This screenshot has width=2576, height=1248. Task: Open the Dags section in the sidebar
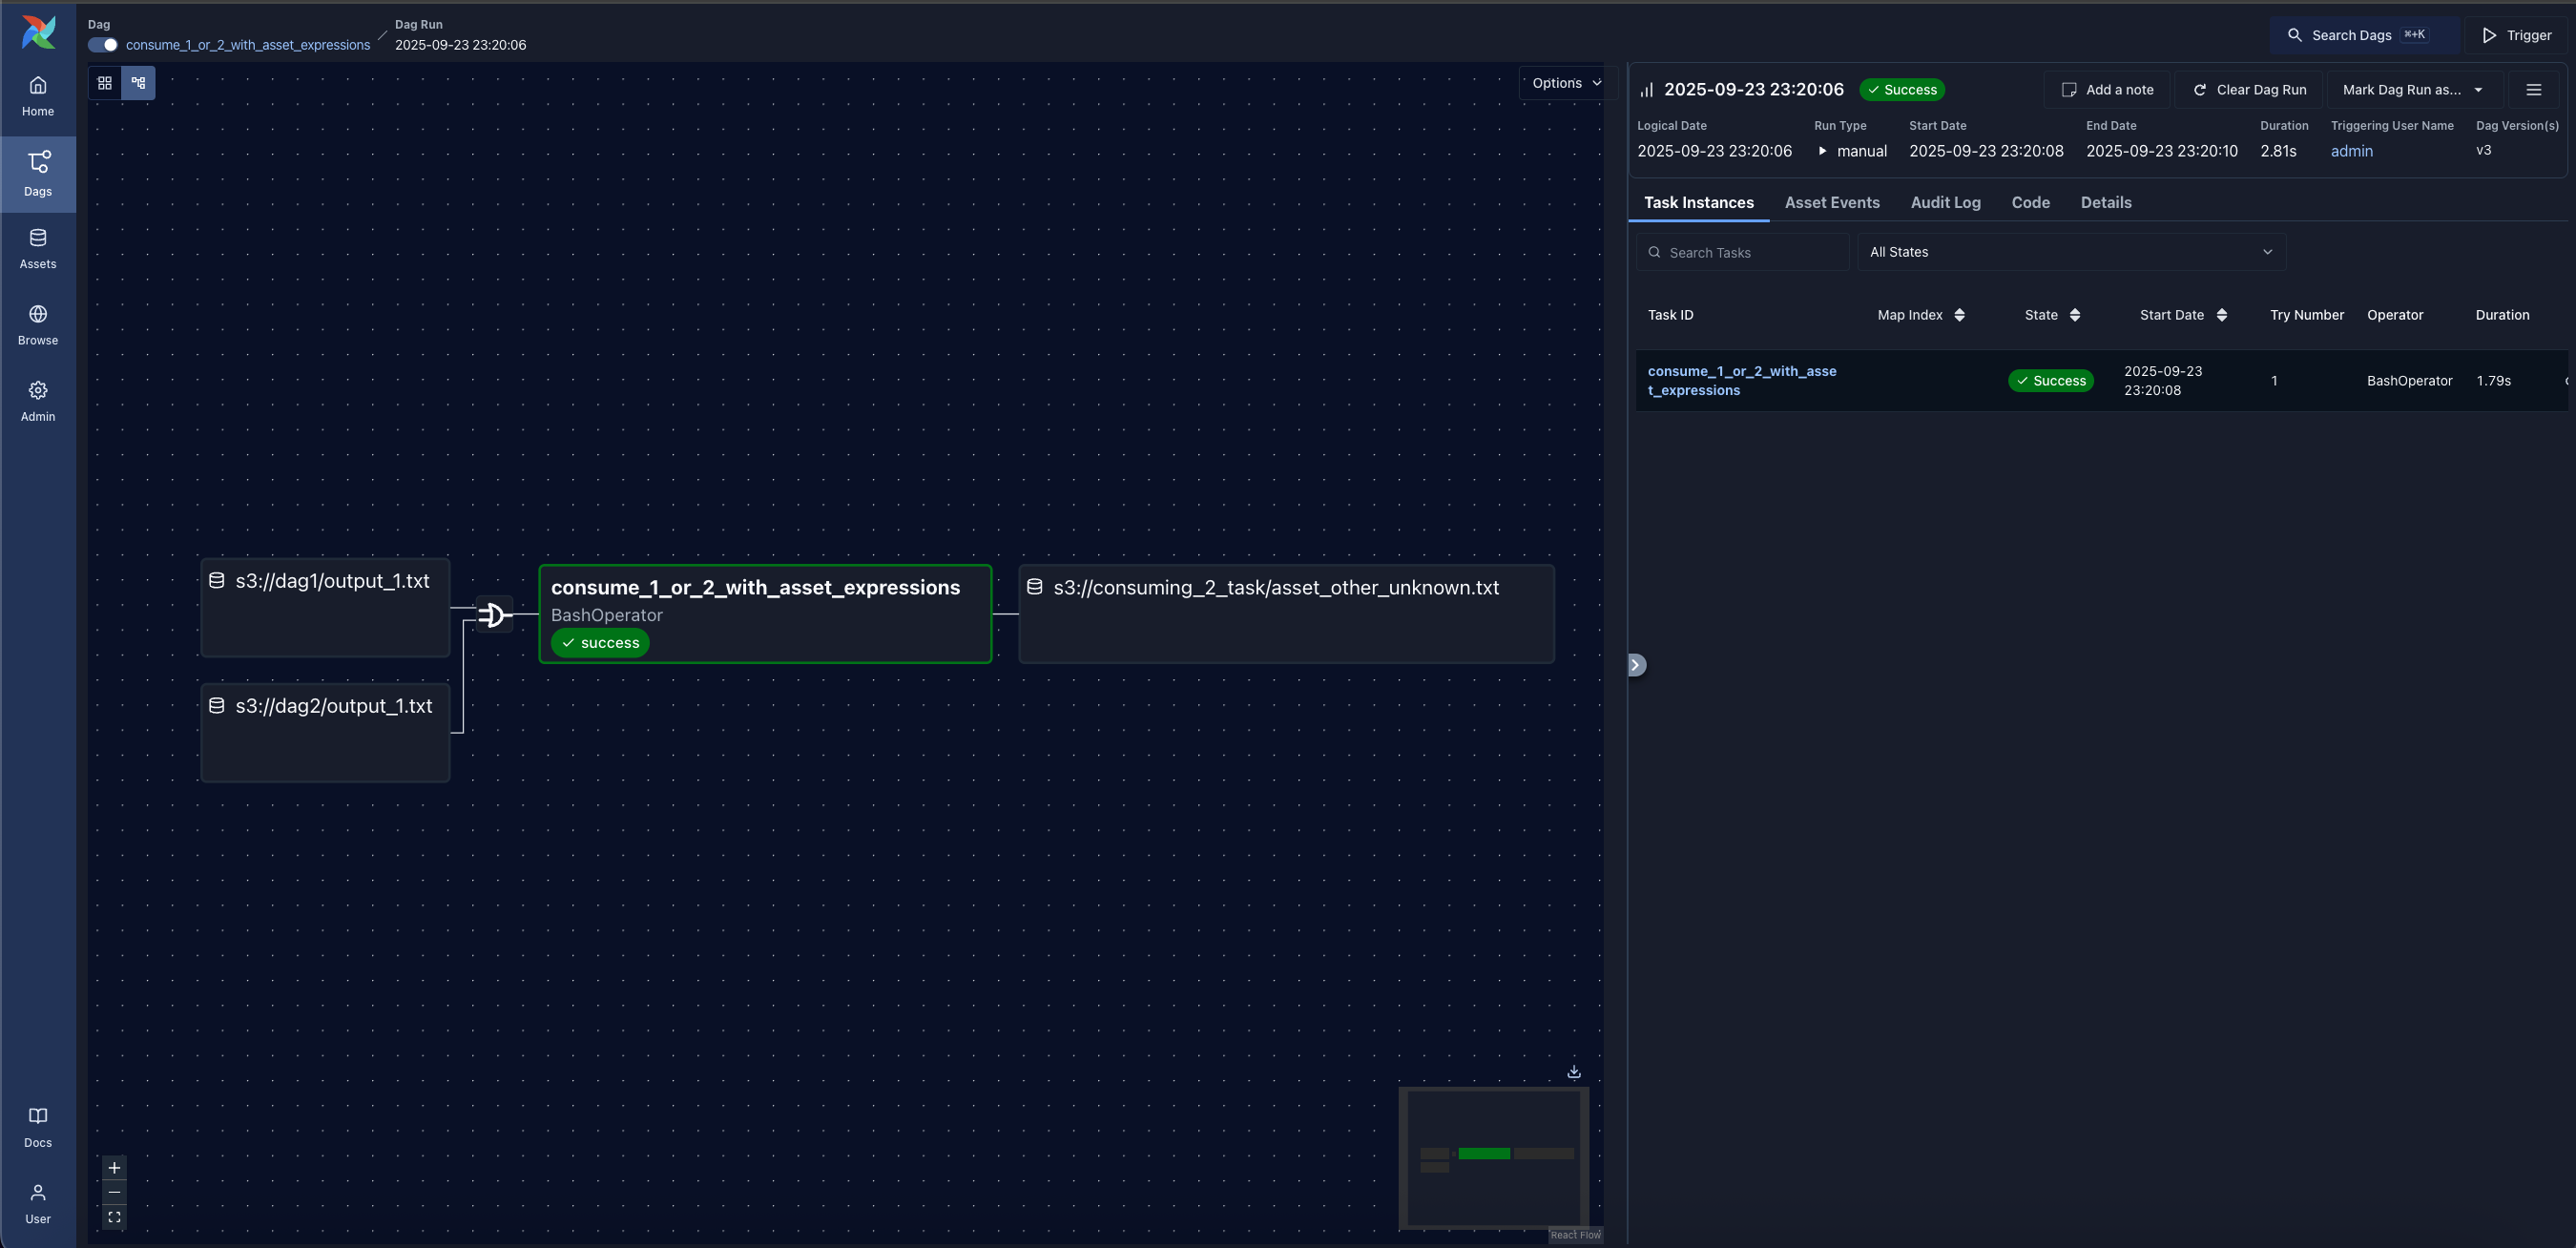(37, 172)
